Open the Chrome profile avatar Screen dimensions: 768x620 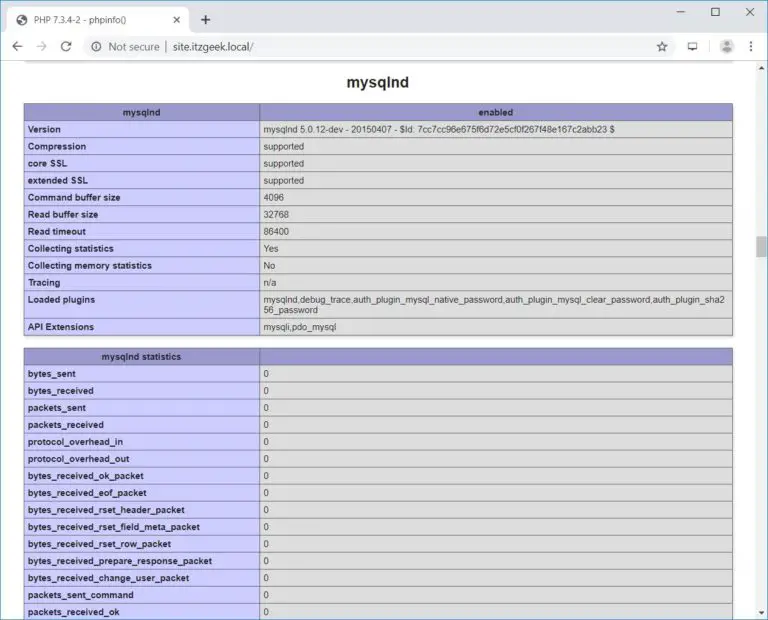[x=726, y=46]
